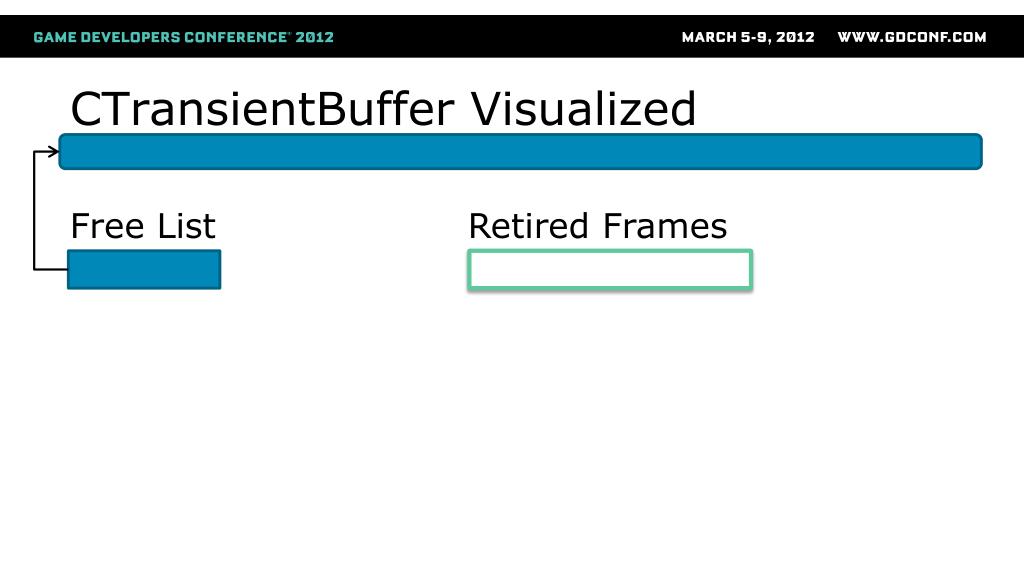Click the word "Free" in the Free List label

click(108, 226)
